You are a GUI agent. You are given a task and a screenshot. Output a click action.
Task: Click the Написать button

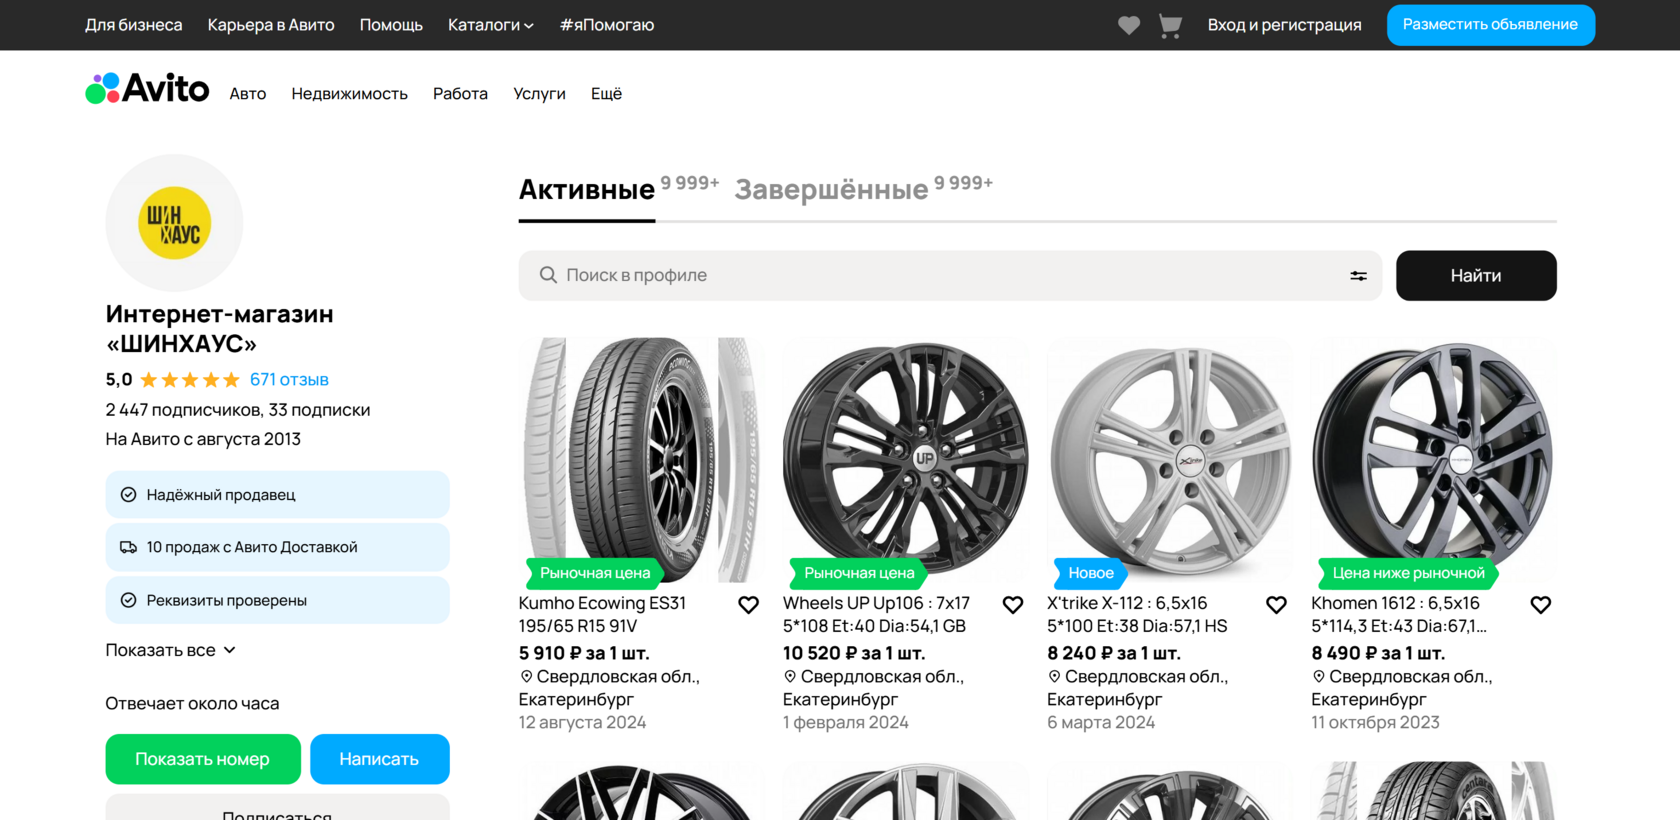pyautogui.click(x=379, y=759)
